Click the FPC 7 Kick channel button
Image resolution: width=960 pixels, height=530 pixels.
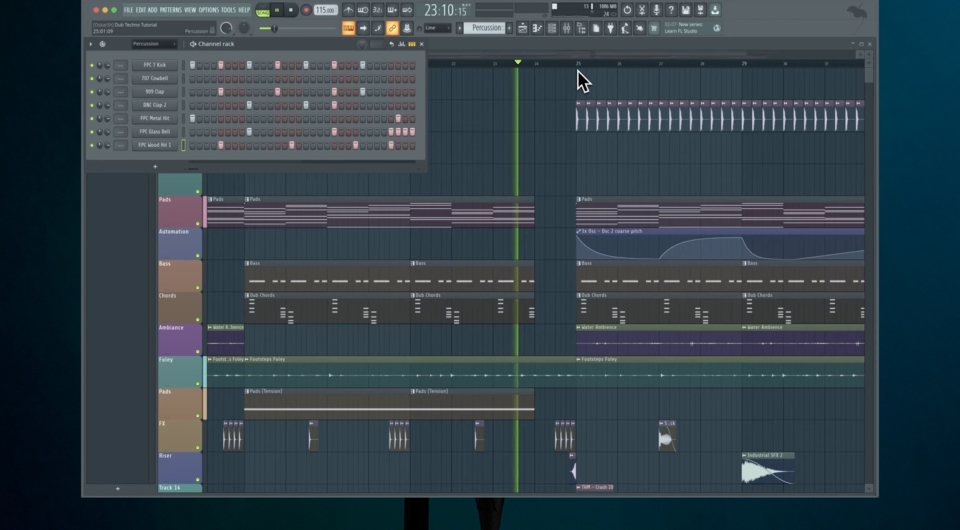pos(155,65)
